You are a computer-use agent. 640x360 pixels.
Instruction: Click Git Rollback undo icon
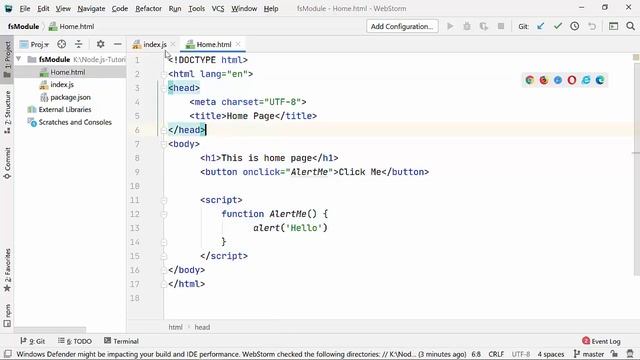point(592,26)
